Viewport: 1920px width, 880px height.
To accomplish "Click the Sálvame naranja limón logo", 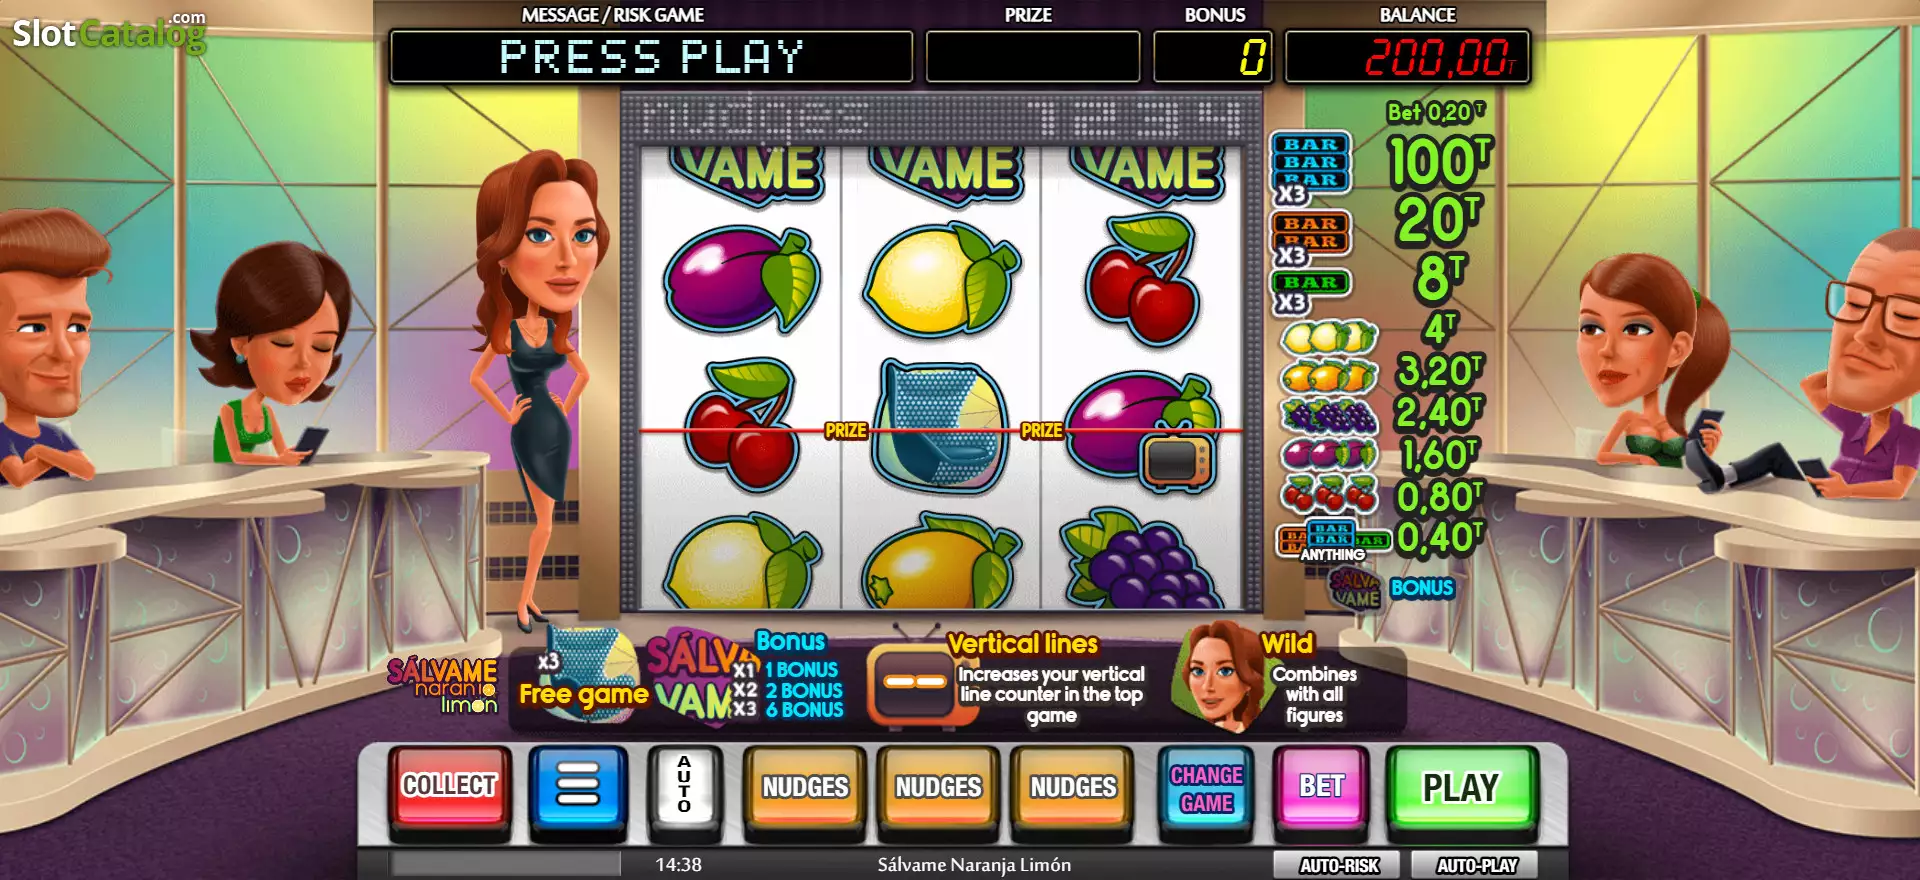I will pyautogui.click(x=442, y=685).
